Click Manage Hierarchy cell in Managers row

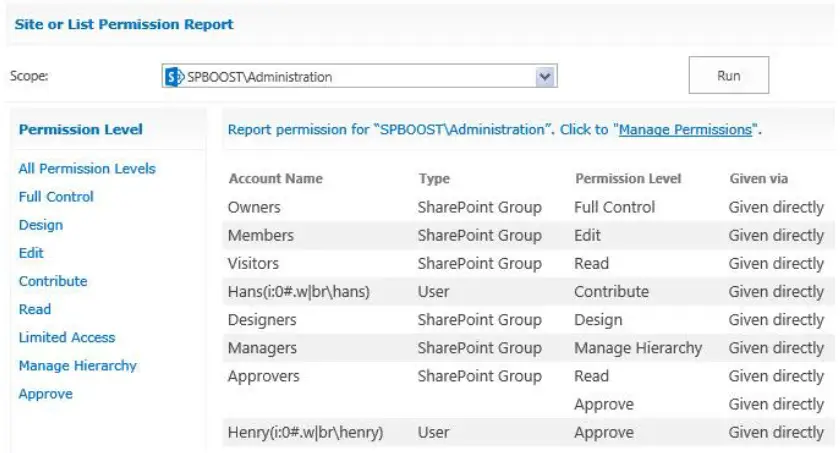click(638, 348)
